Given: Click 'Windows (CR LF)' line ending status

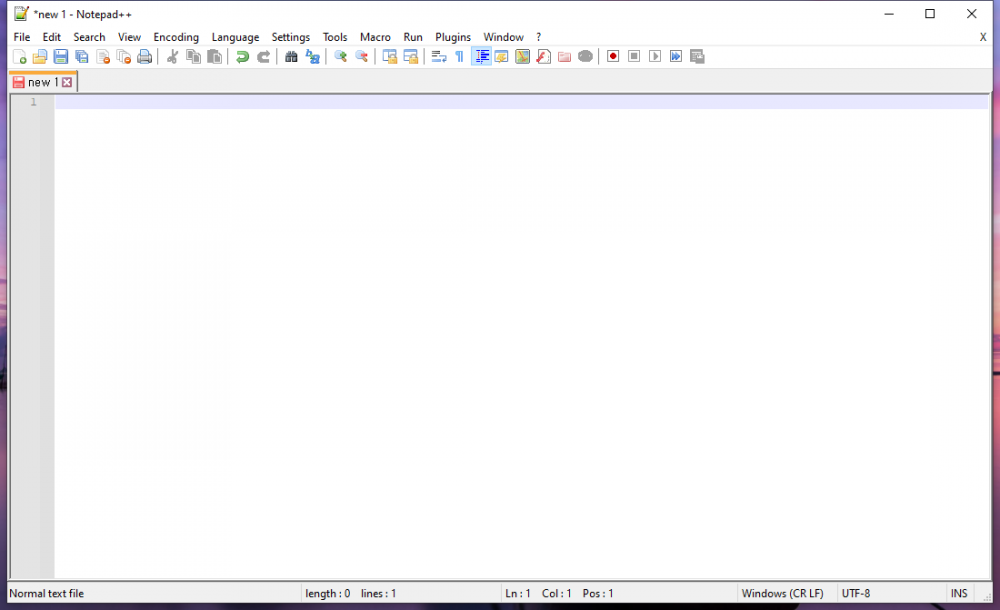Looking at the screenshot, I should pyautogui.click(x=783, y=593).
